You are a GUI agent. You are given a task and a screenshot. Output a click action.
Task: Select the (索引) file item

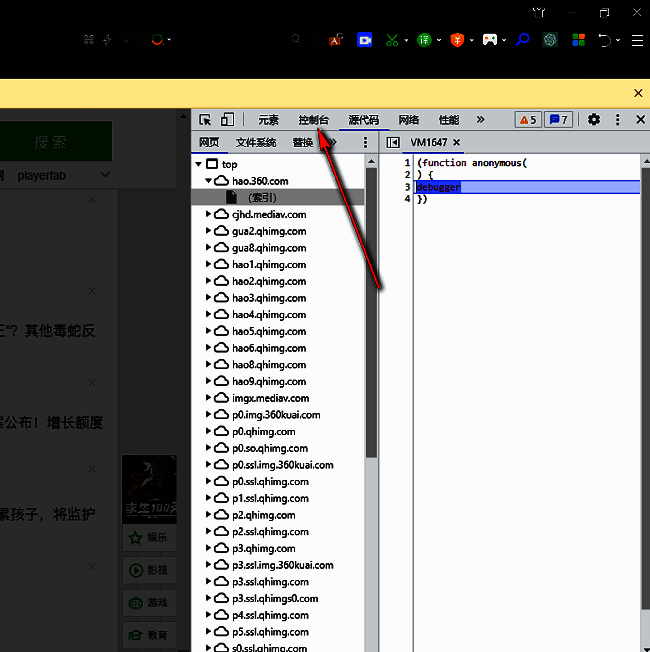coord(262,198)
